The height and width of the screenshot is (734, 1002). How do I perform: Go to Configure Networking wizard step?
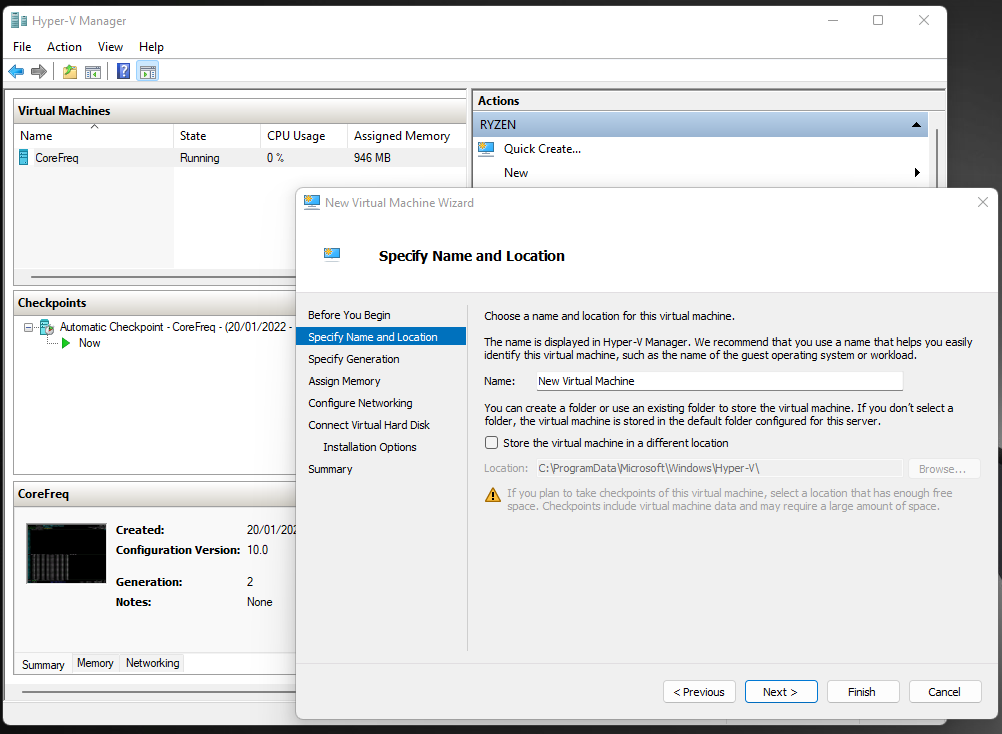coord(360,403)
